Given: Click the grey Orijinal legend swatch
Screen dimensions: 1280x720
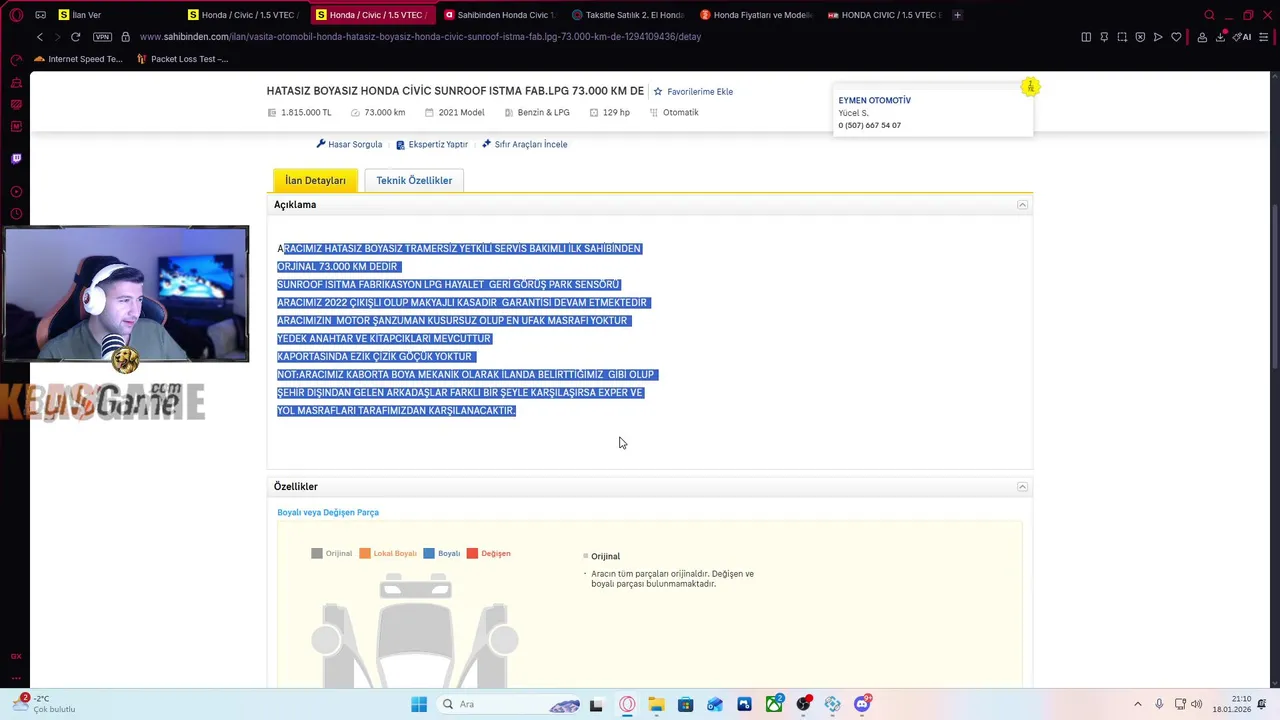Looking at the screenshot, I should (x=317, y=553).
